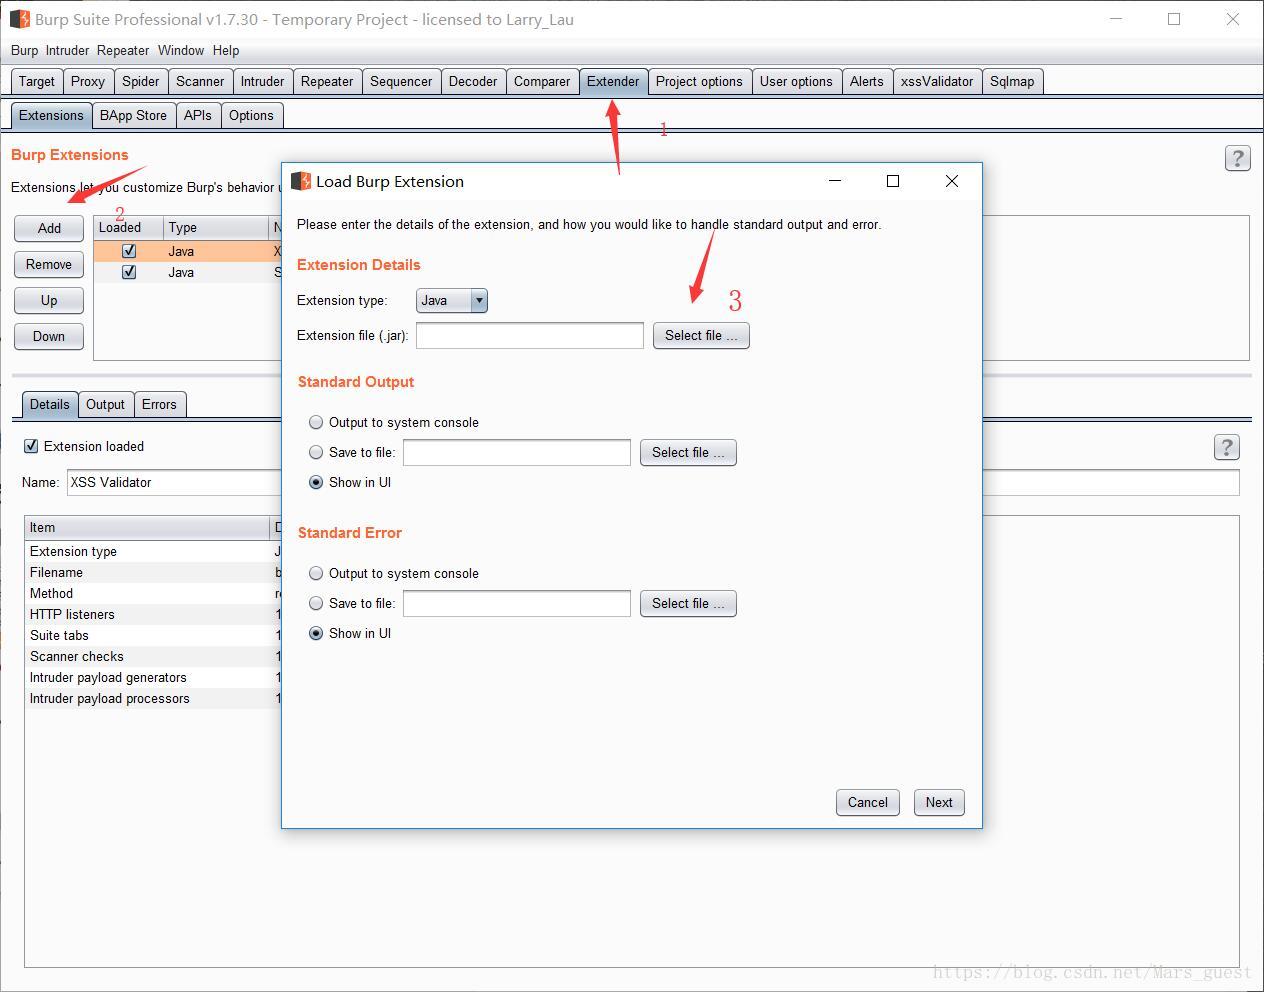Switch to the Sqlmap tab

(1012, 81)
